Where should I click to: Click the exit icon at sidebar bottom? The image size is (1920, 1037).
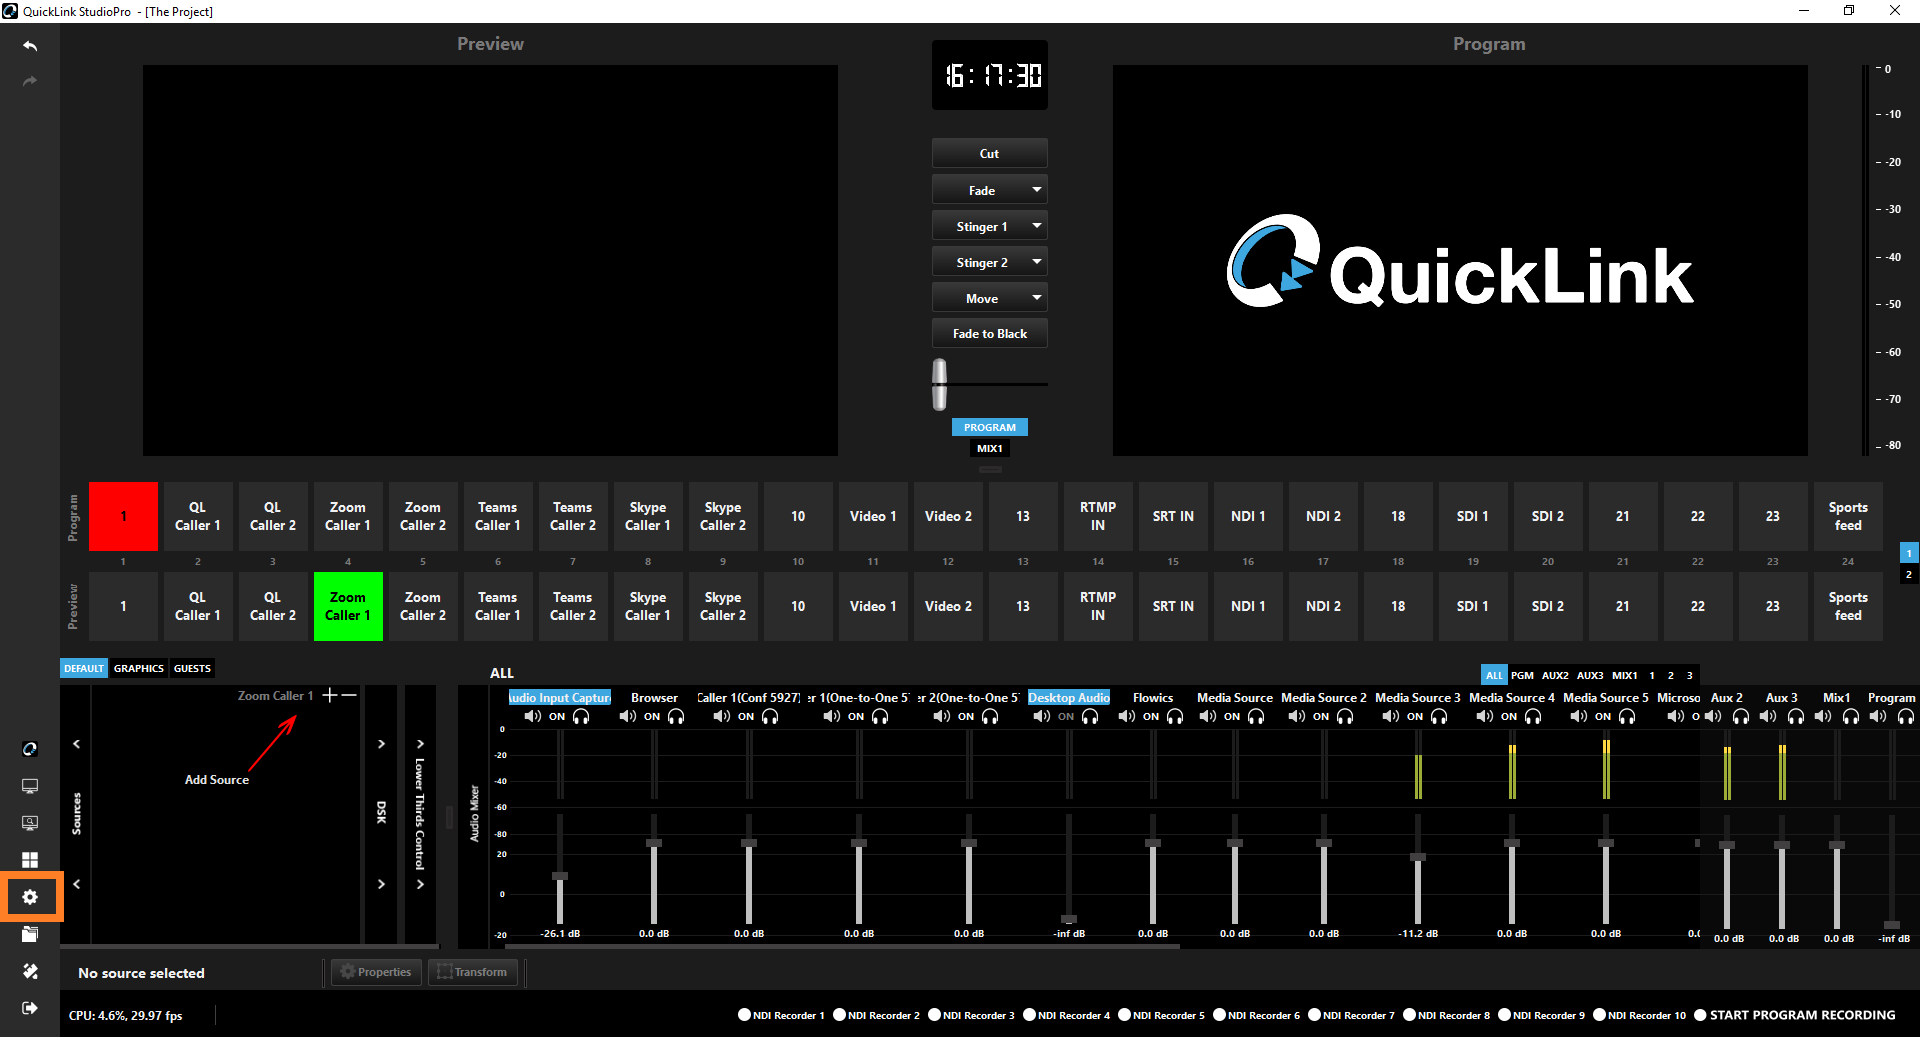pyautogui.click(x=30, y=1008)
